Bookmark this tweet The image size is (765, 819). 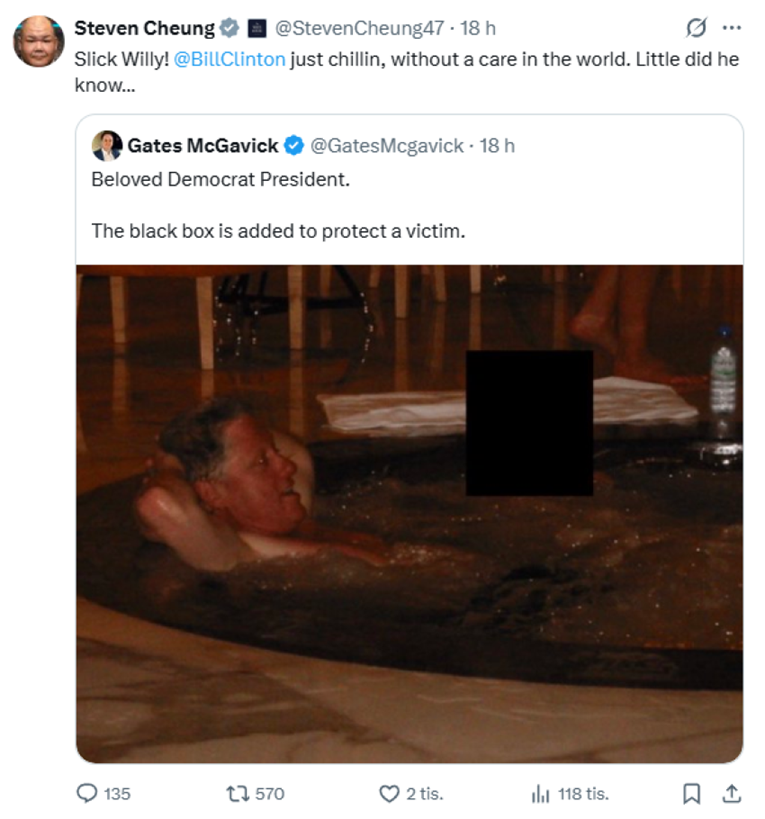pos(691,793)
